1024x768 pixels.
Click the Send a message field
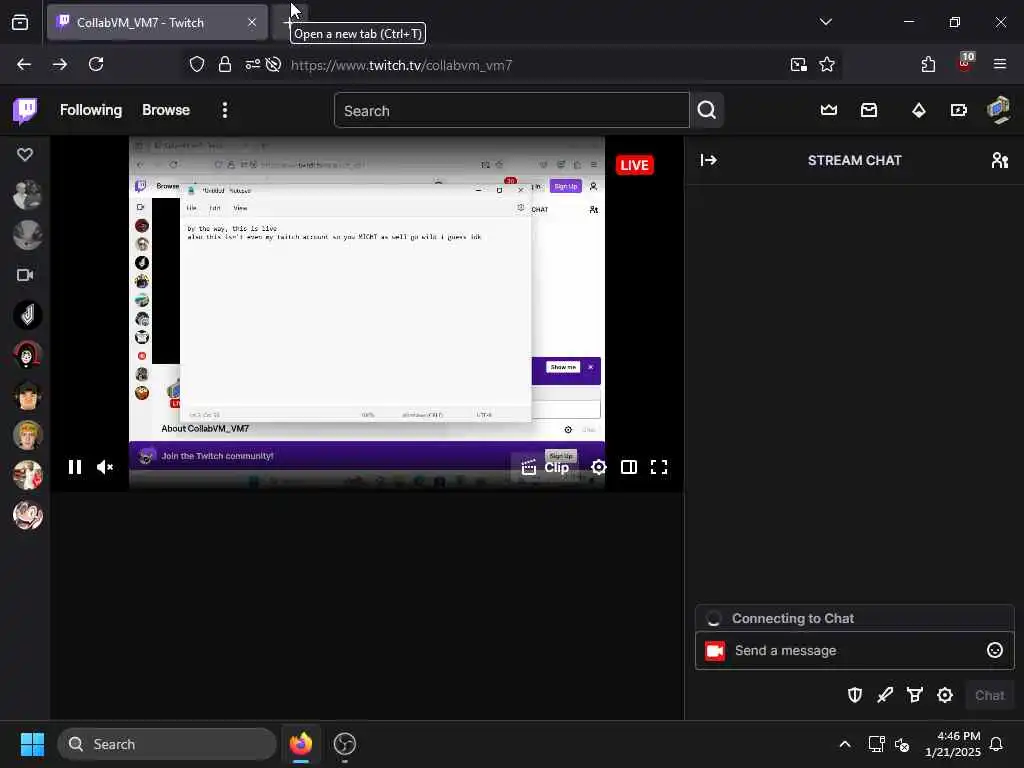[x=854, y=650]
